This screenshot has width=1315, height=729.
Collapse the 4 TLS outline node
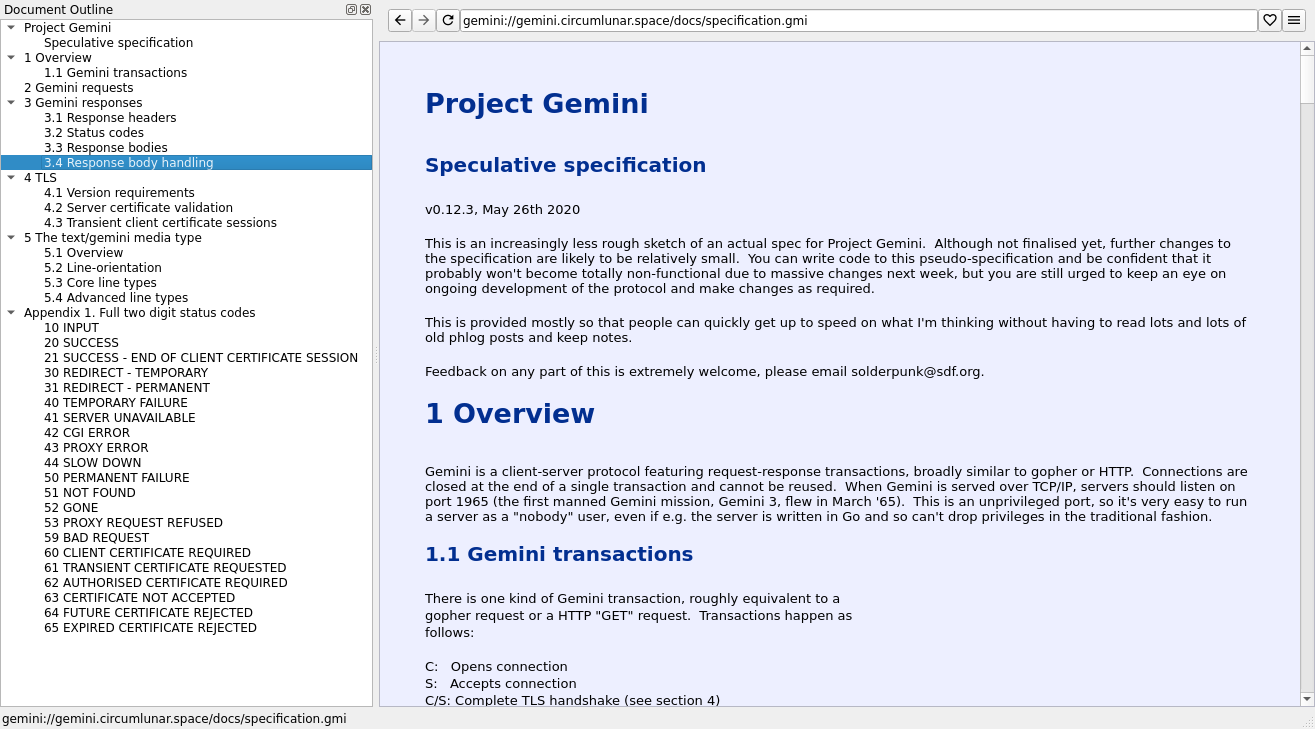pos(11,178)
